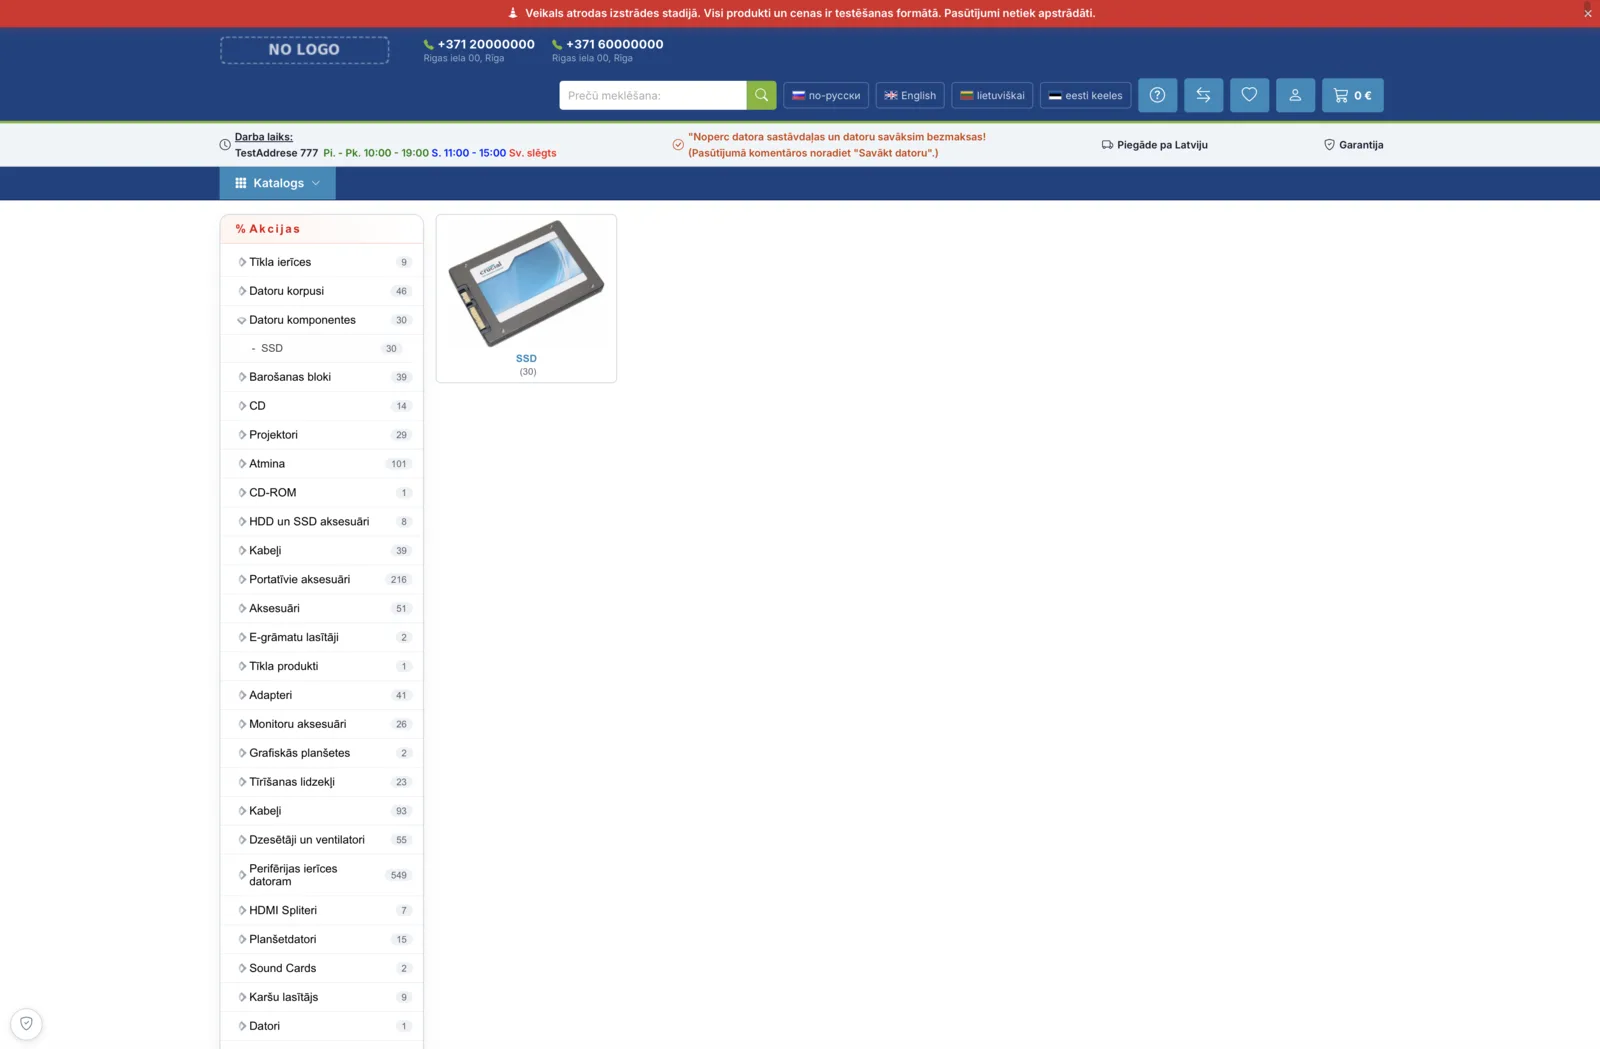Open the user account icon
The width and height of the screenshot is (1600, 1049).
point(1295,95)
